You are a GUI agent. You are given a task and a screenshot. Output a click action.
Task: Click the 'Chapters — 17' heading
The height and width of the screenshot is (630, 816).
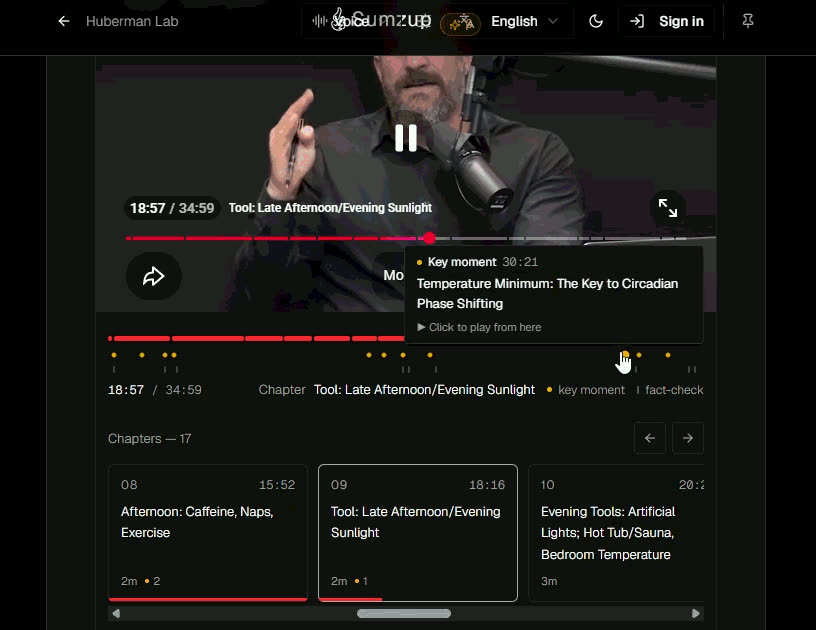tap(149, 439)
